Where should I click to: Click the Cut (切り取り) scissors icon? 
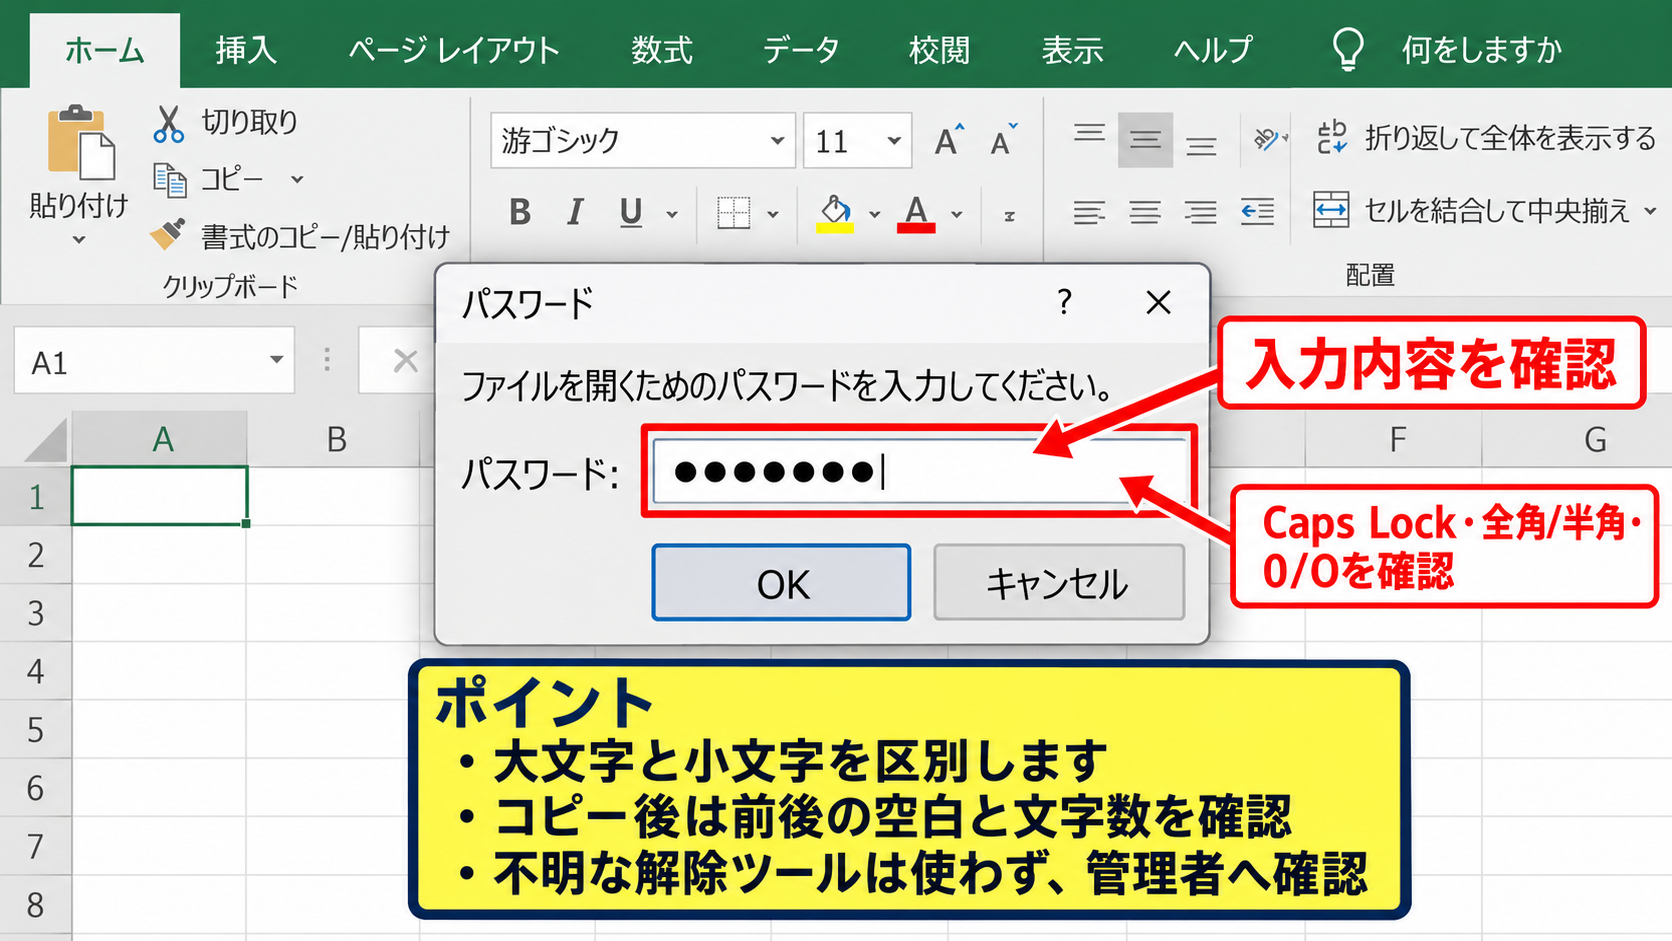tap(168, 123)
